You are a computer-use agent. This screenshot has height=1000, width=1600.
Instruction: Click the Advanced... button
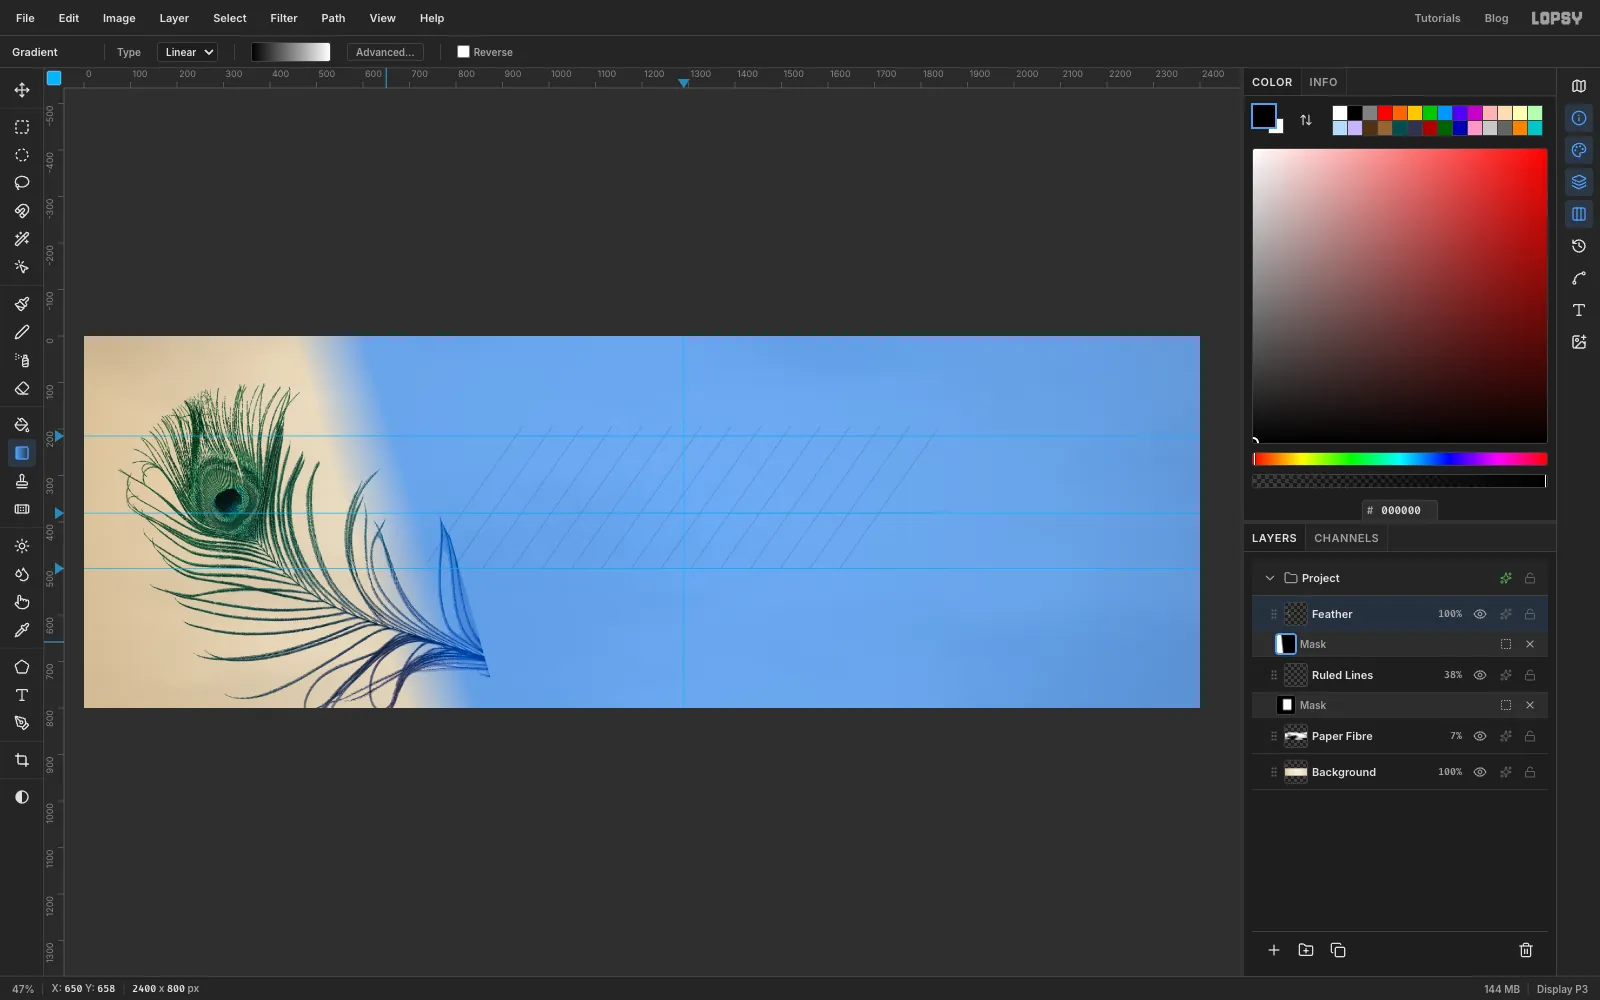point(385,52)
